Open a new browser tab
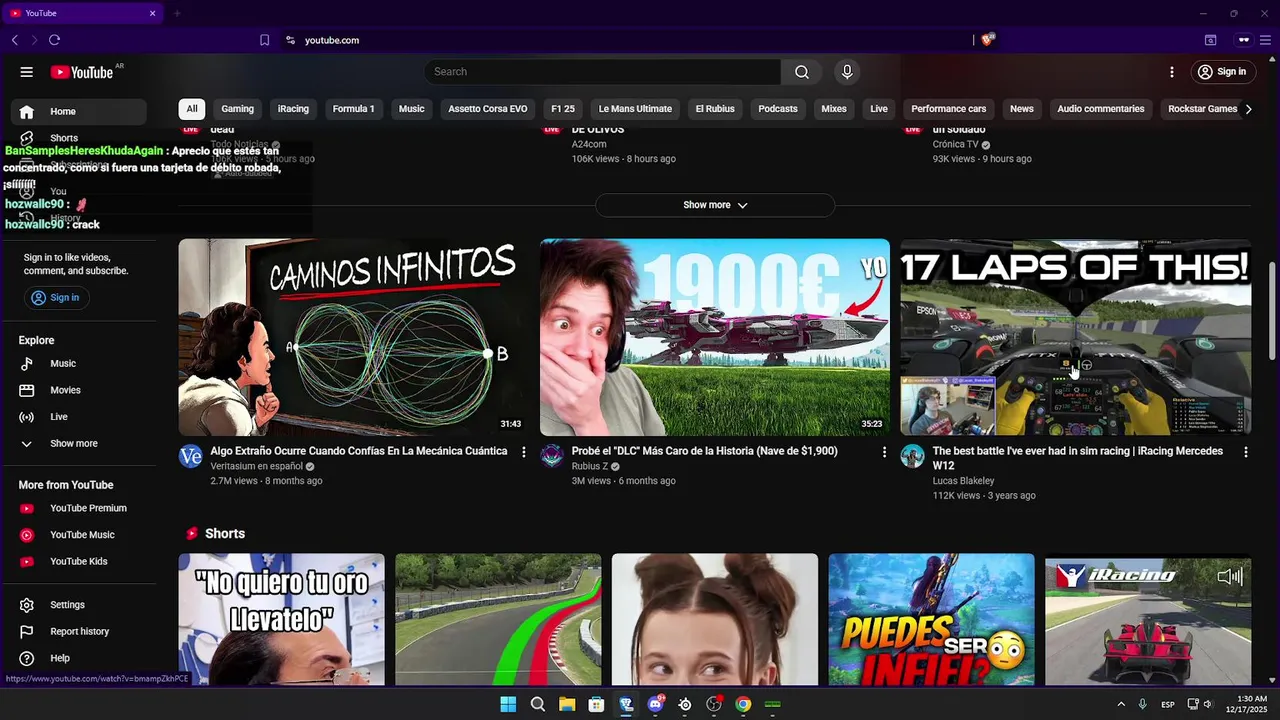 [x=177, y=13]
